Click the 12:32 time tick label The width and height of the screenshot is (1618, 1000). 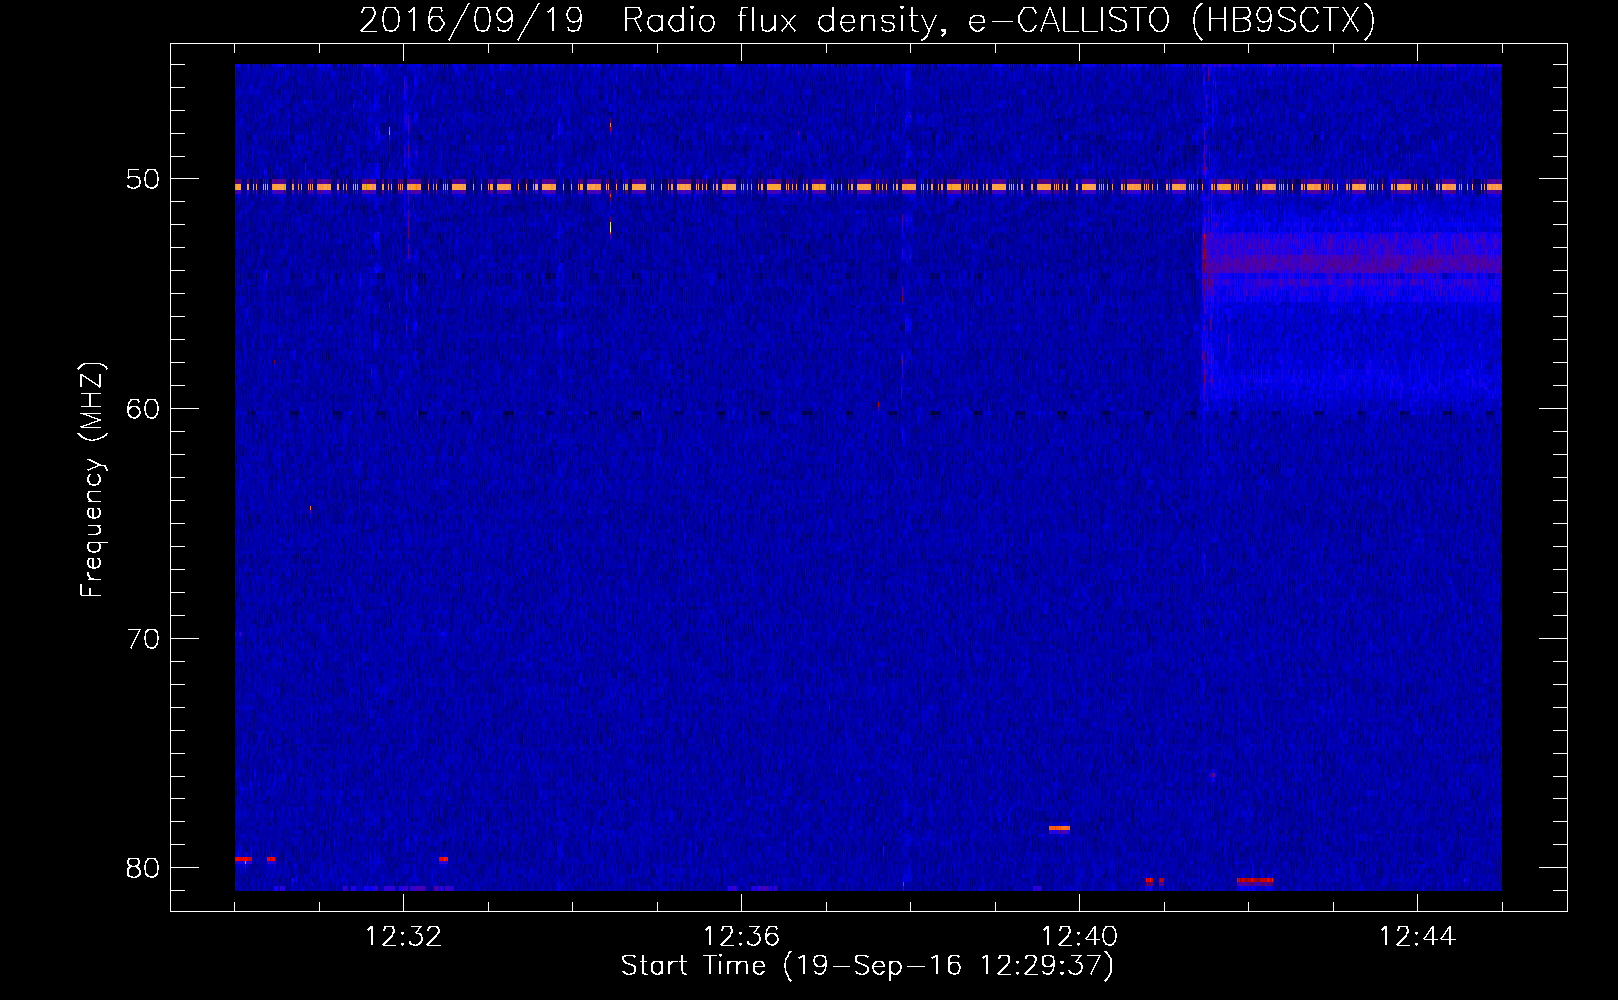click(404, 936)
